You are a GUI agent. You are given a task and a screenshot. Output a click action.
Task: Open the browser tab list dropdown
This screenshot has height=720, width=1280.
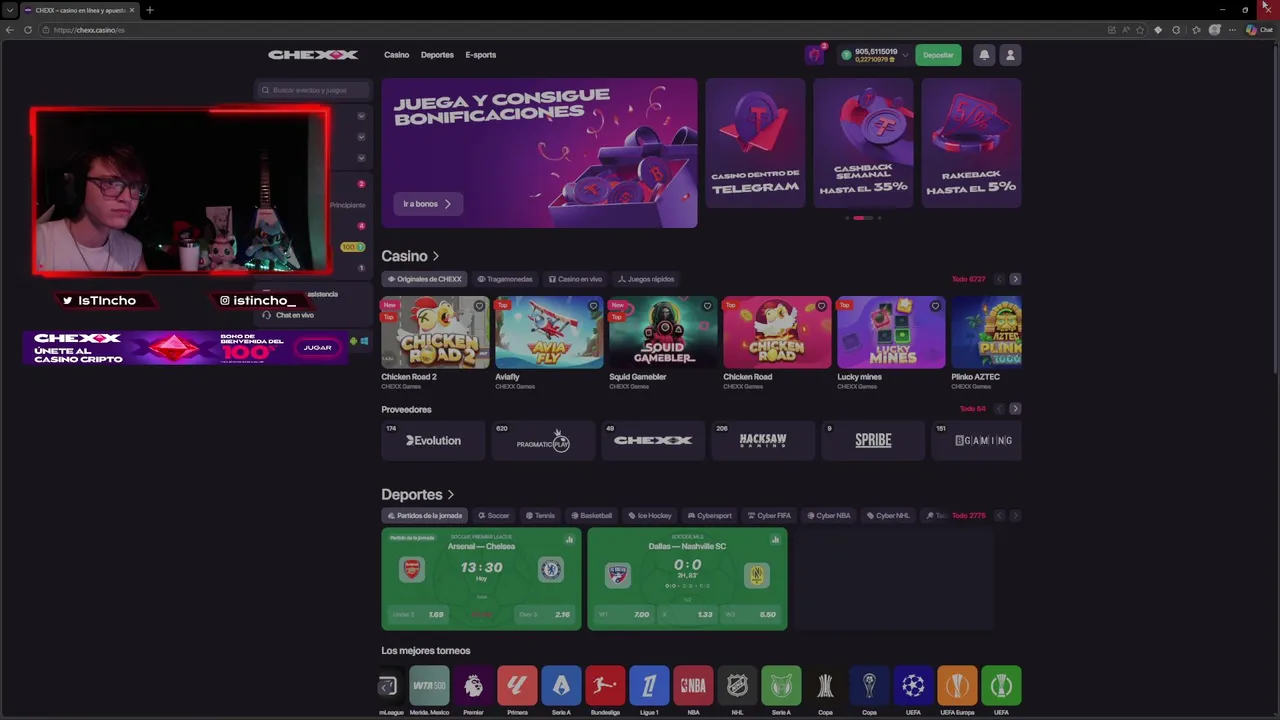pos(10,10)
